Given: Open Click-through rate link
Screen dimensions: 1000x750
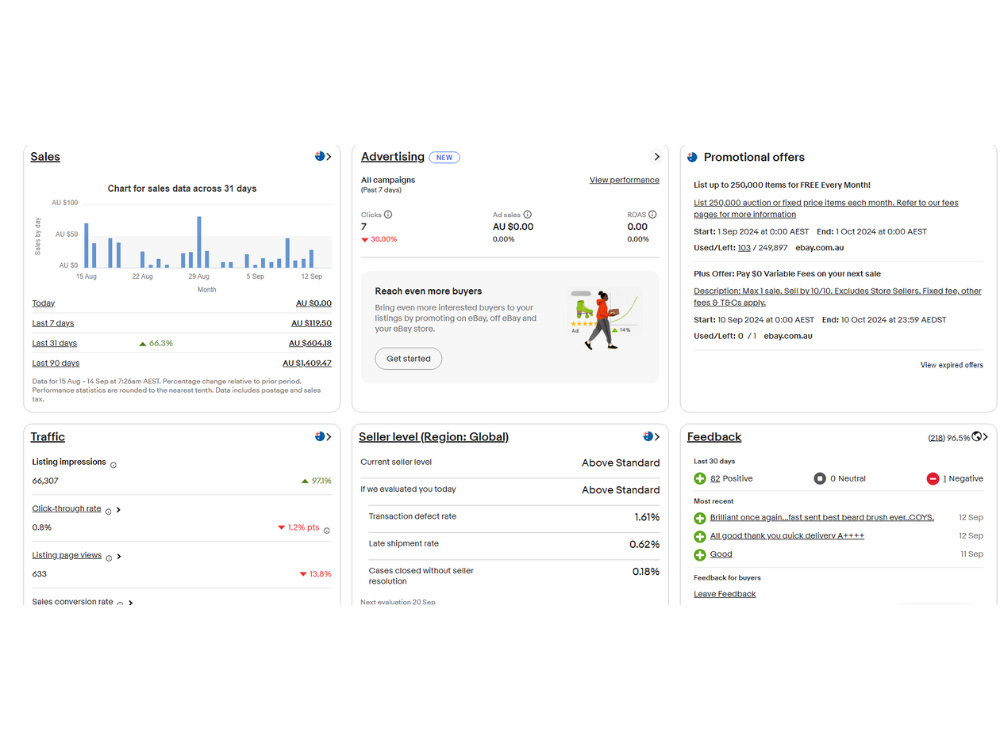Looking at the screenshot, I should [x=66, y=509].
